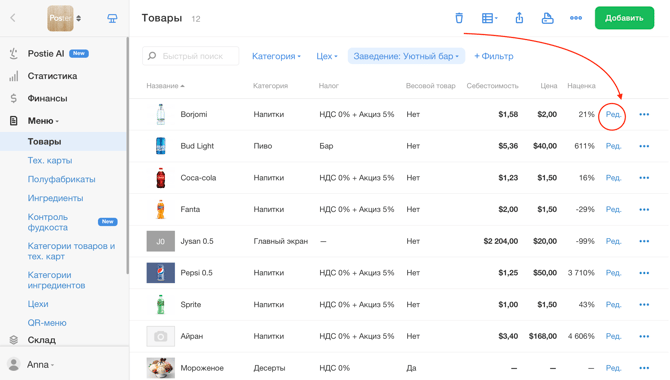Click Ред. for Bud Light
670x380 pixels.
pos(613,146)
